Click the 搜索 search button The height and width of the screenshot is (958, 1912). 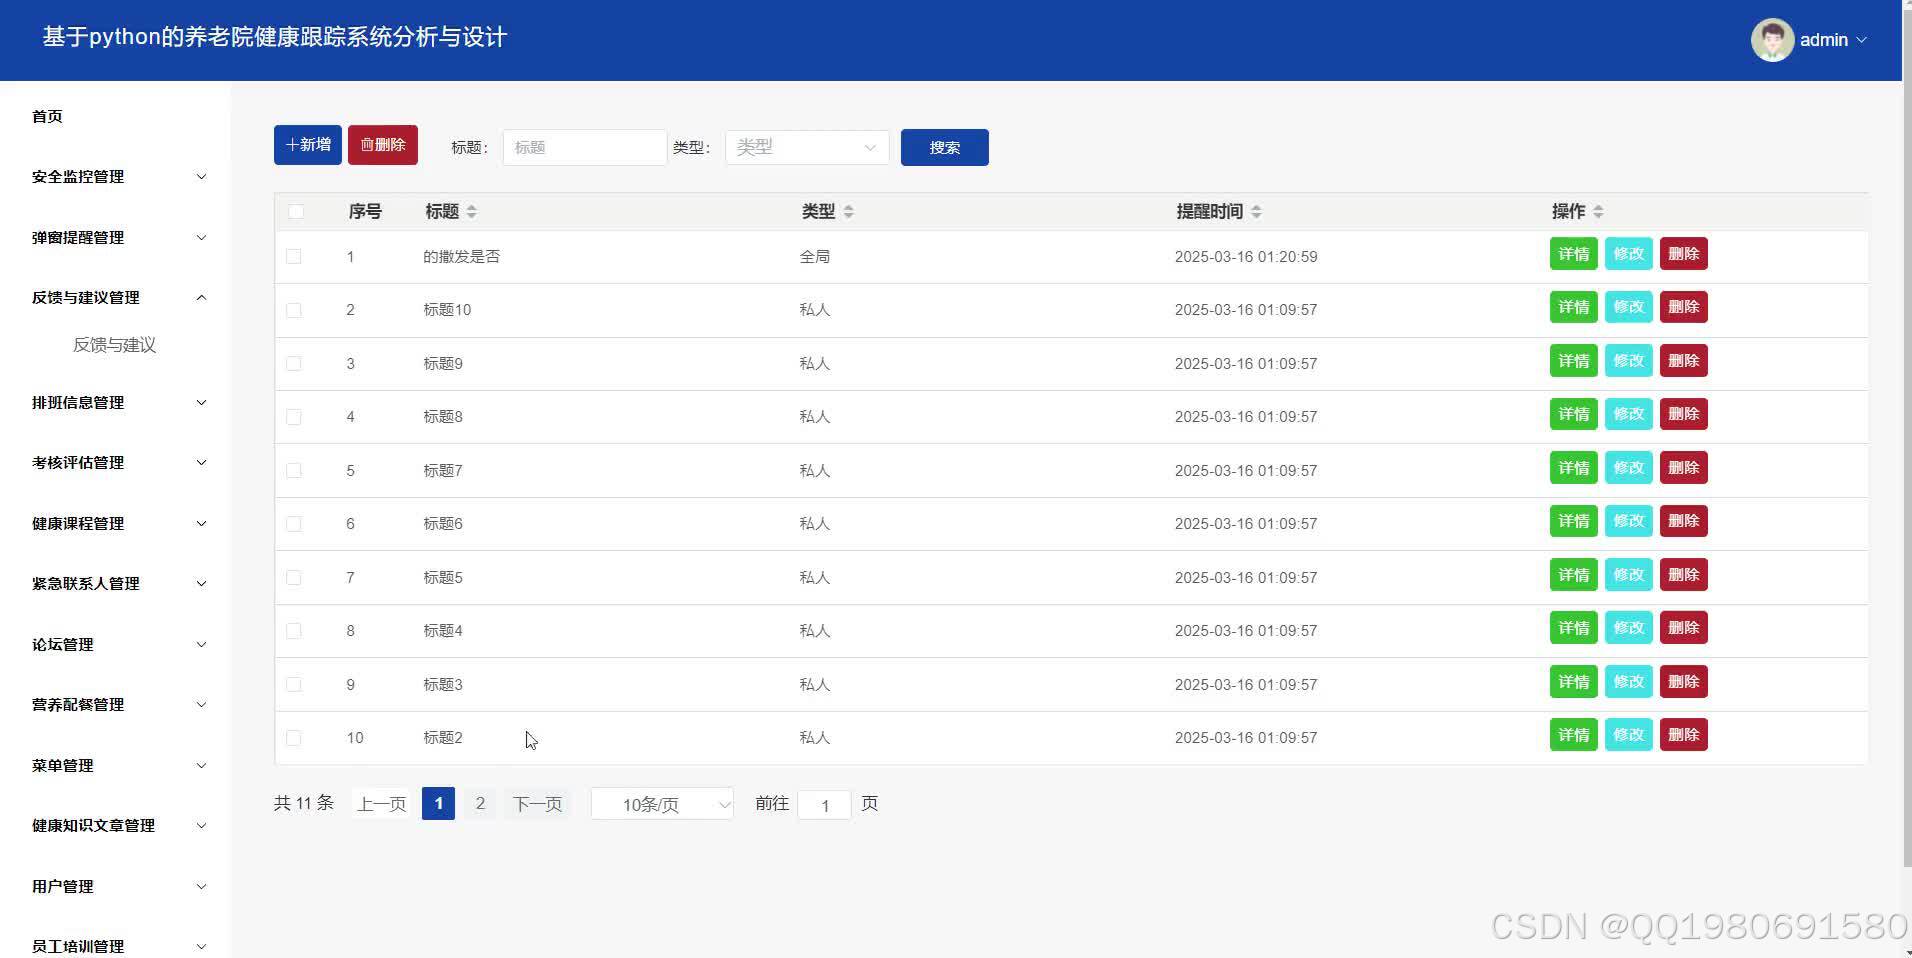(943, 147)
